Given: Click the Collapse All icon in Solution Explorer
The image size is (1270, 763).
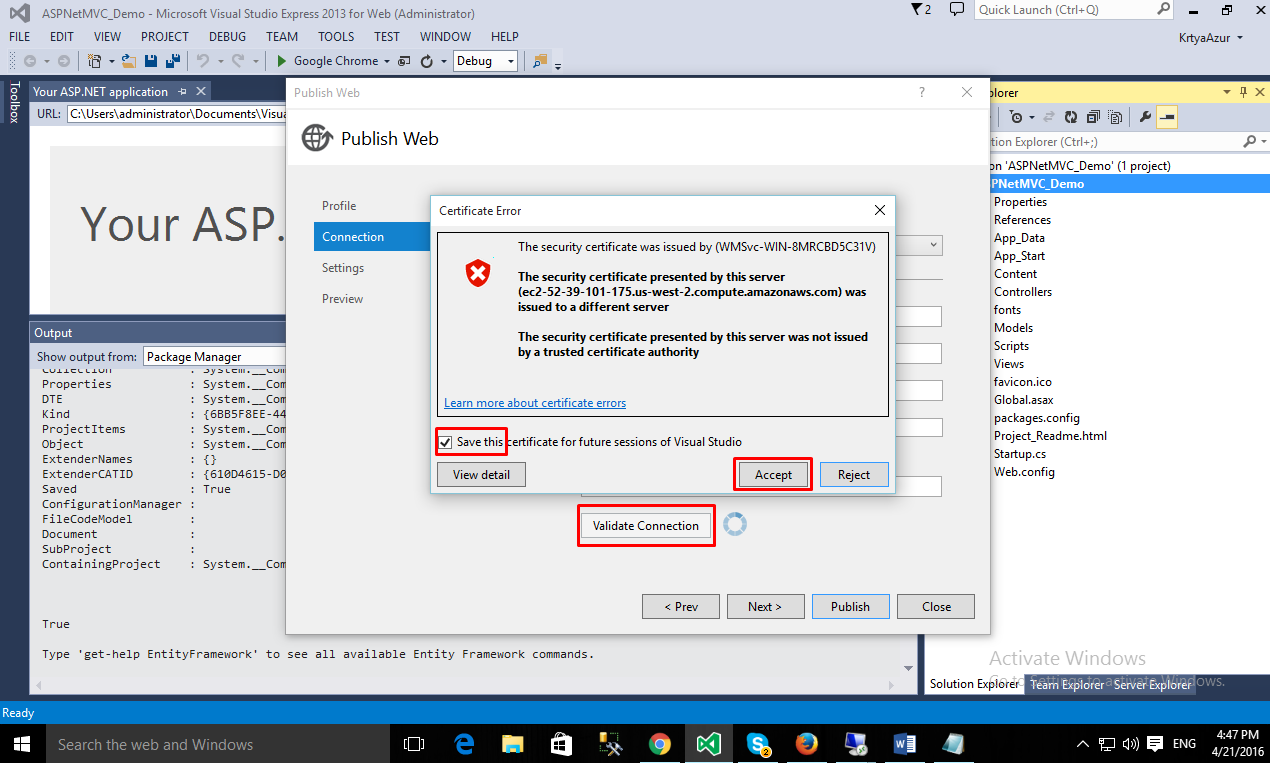Looking at the screenshot, I should (1093, 117).
